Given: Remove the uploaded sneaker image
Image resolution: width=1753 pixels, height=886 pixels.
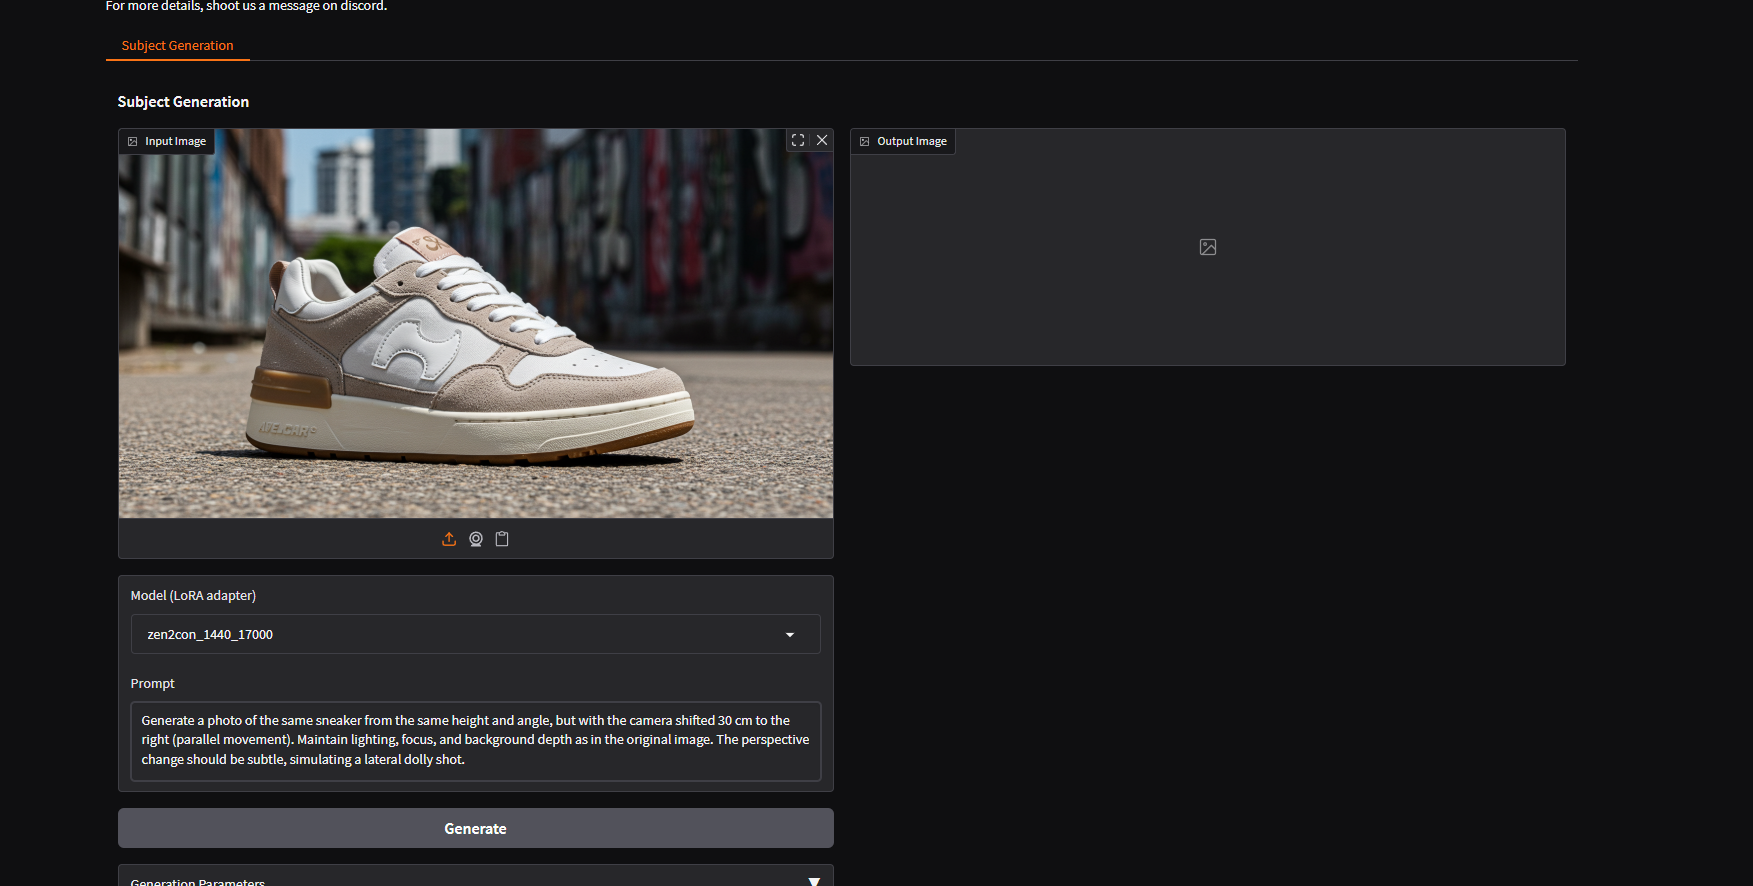Looking at the screenshot, I should tap(822, 141).
